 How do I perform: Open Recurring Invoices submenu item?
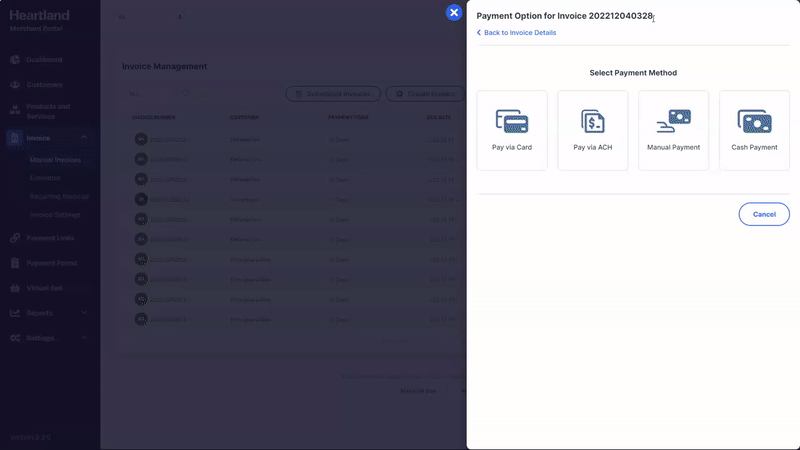pyautogui.click(x=60, y=196)
